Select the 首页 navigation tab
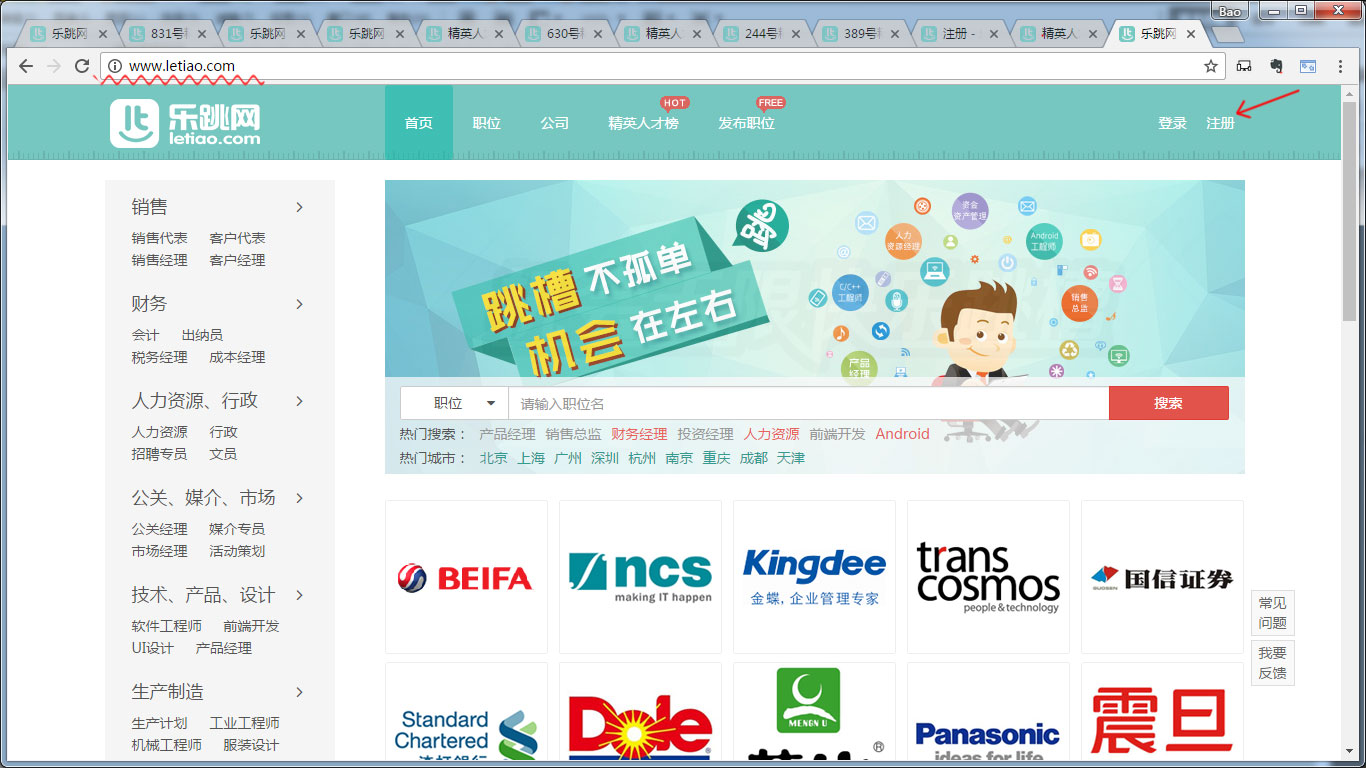 pyautogui.click(x=419, y=123)
